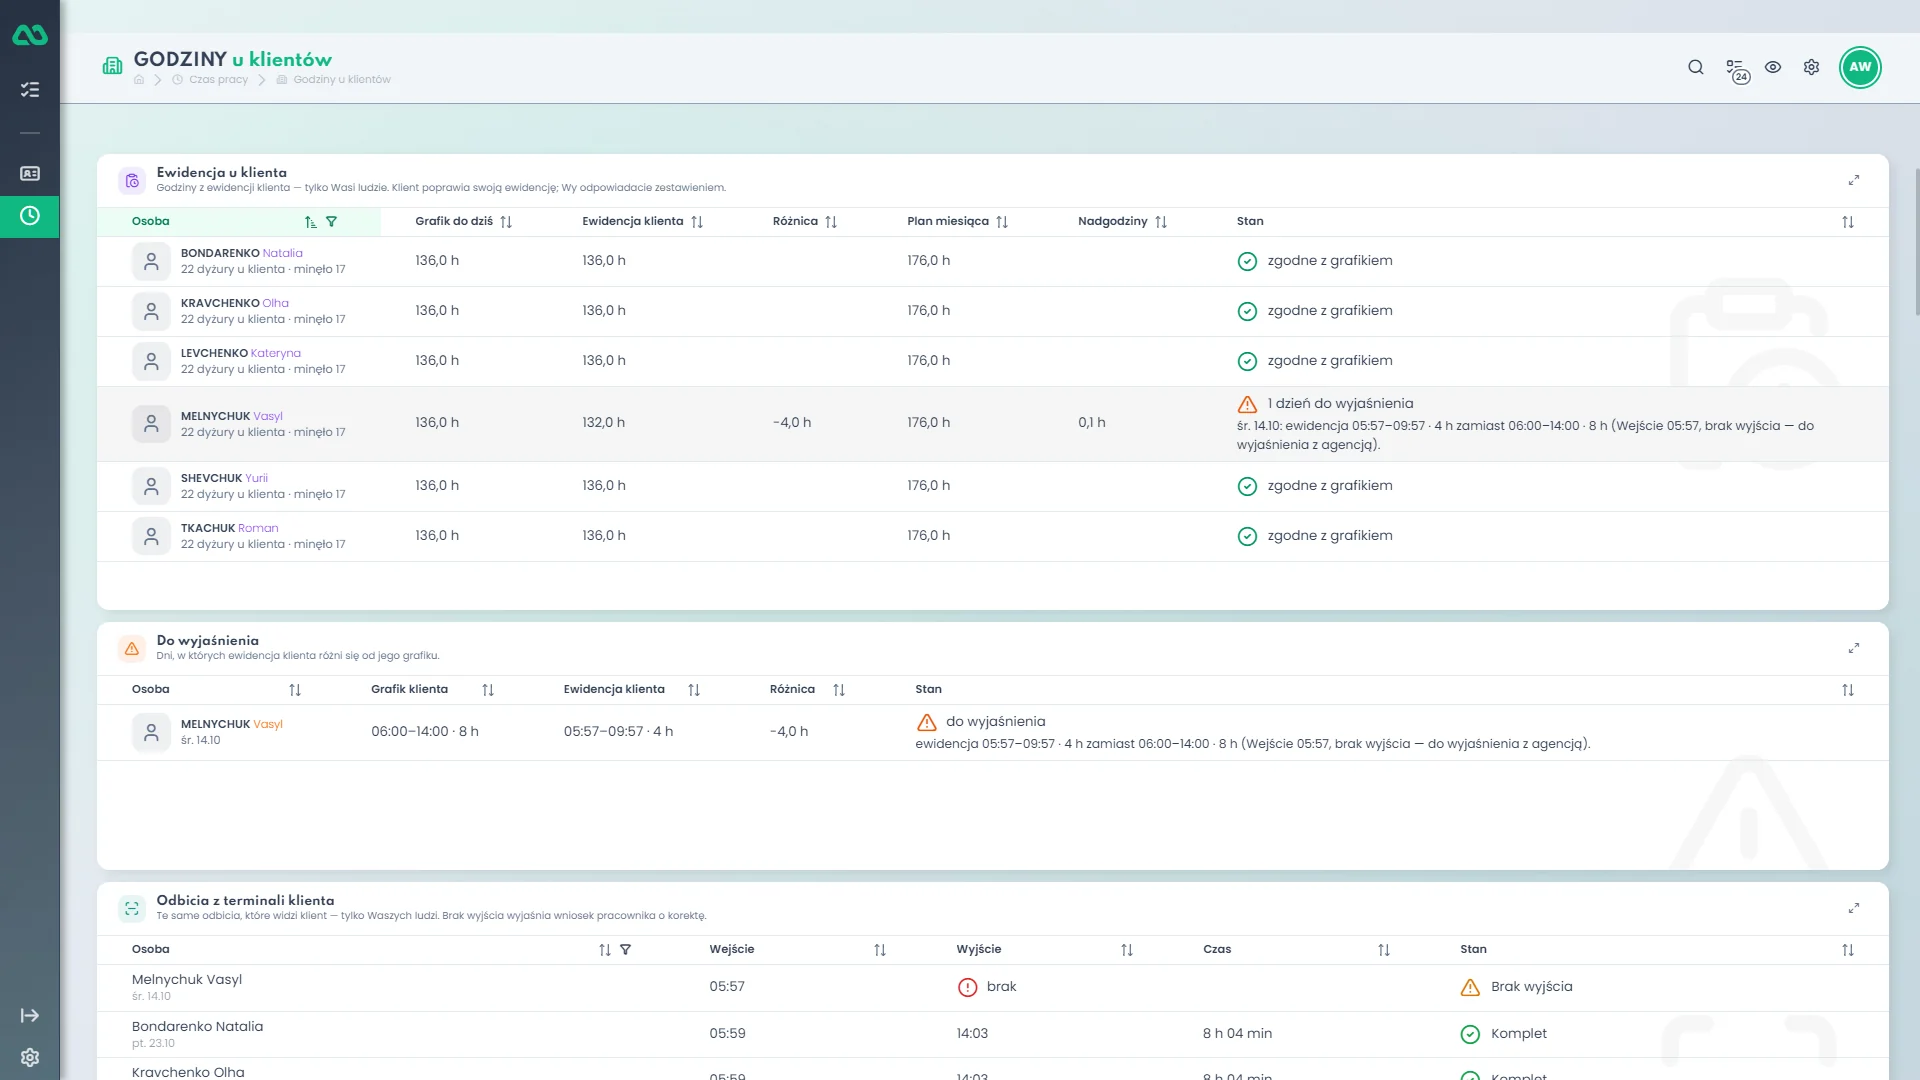Sort by Różnica in Ewidencja table
Viewport: 1920px width, 1080px height.
(831, 222)
